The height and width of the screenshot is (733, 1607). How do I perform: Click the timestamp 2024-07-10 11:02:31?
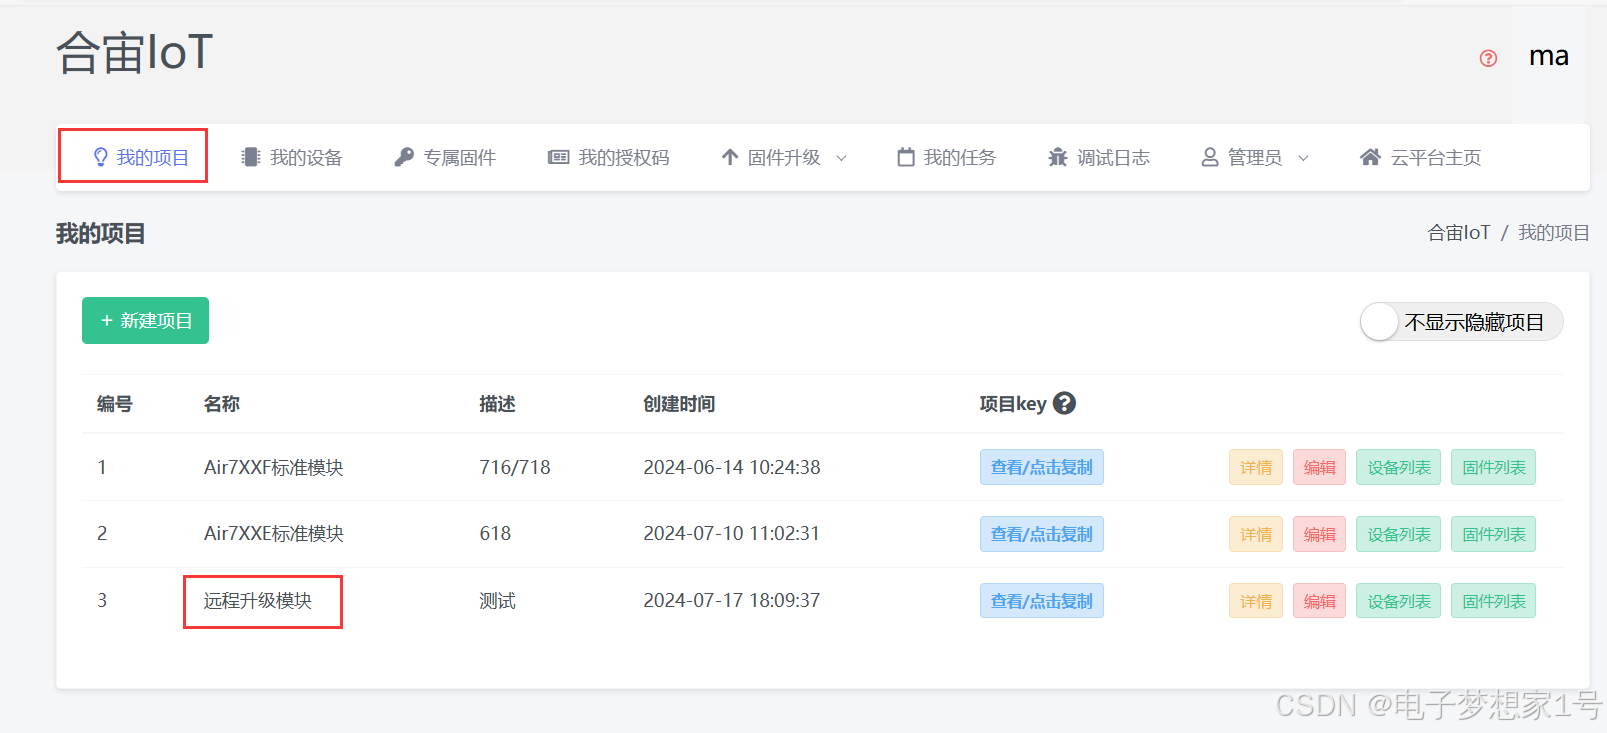point(731,533)
